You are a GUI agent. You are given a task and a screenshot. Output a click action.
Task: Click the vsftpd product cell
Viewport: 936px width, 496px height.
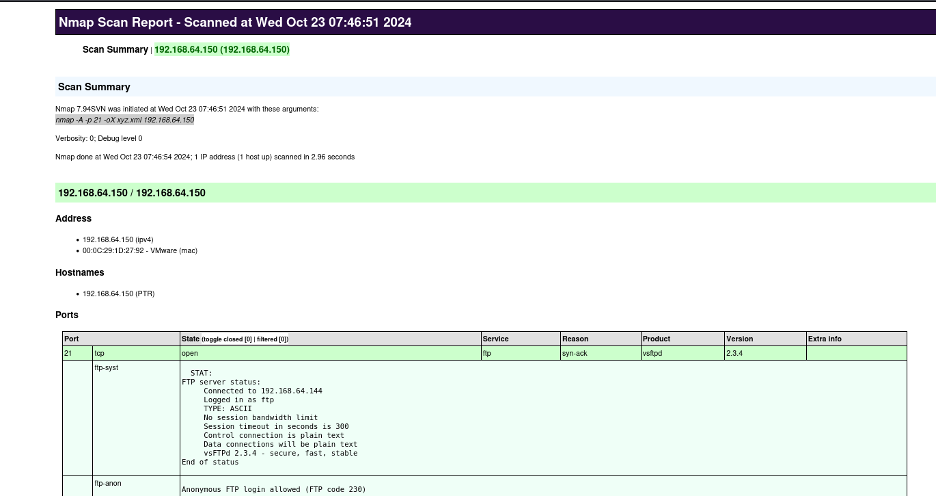coord(652,353)
